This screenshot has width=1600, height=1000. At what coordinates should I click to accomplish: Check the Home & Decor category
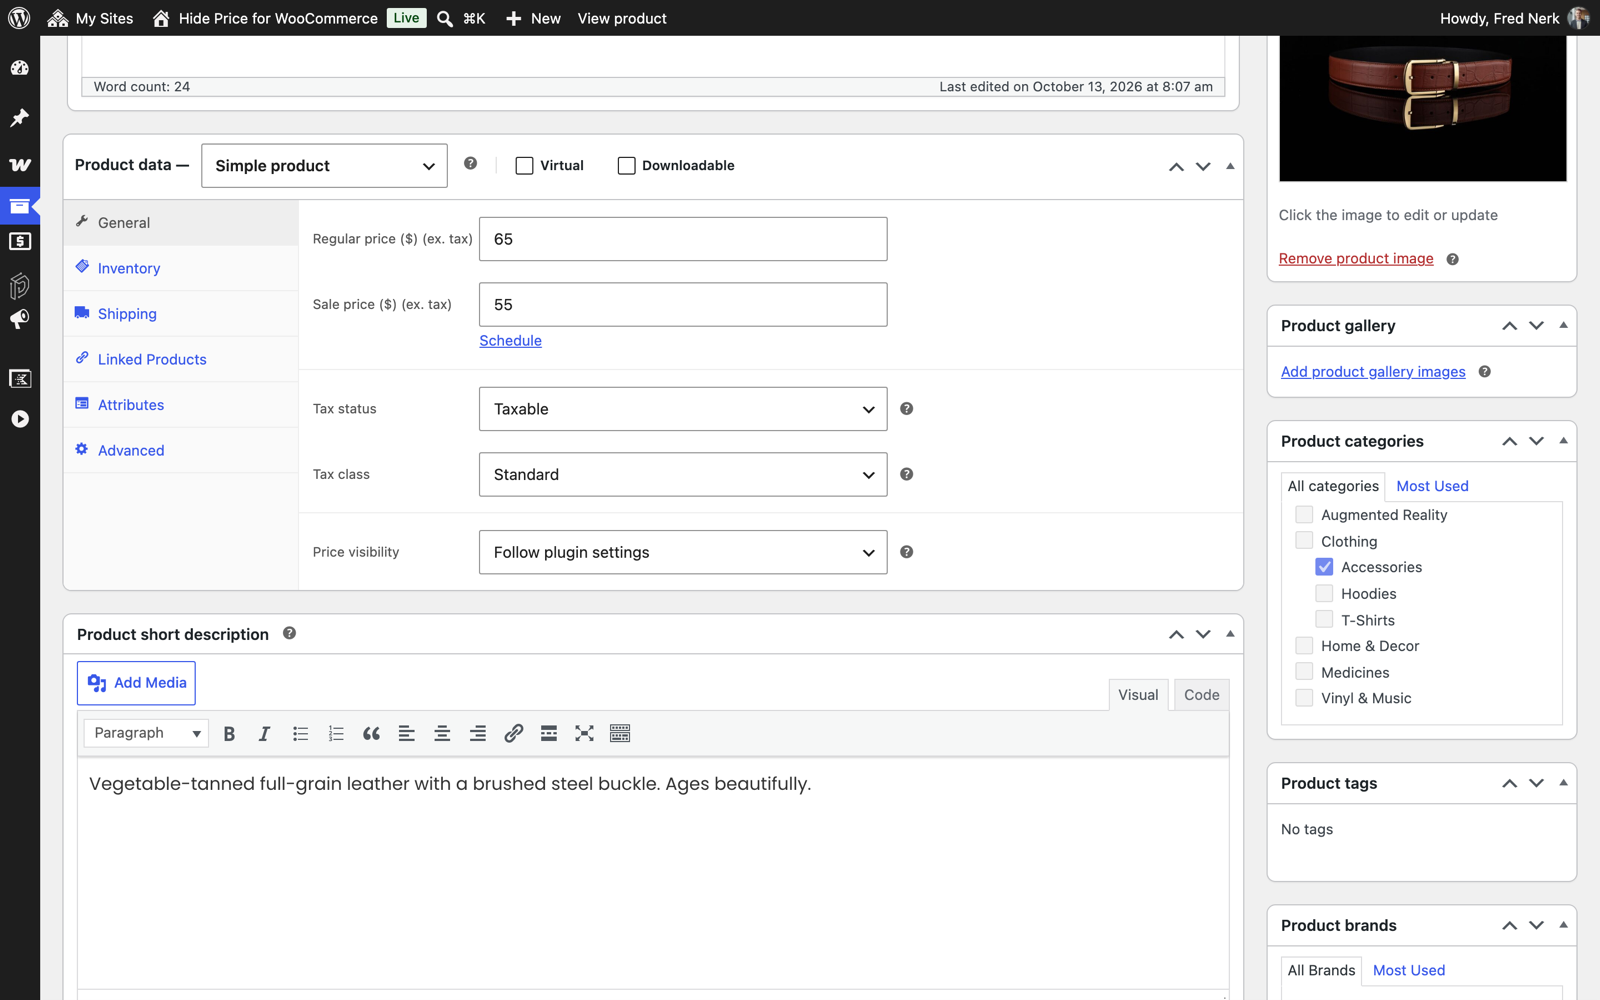pos(1304,646)
